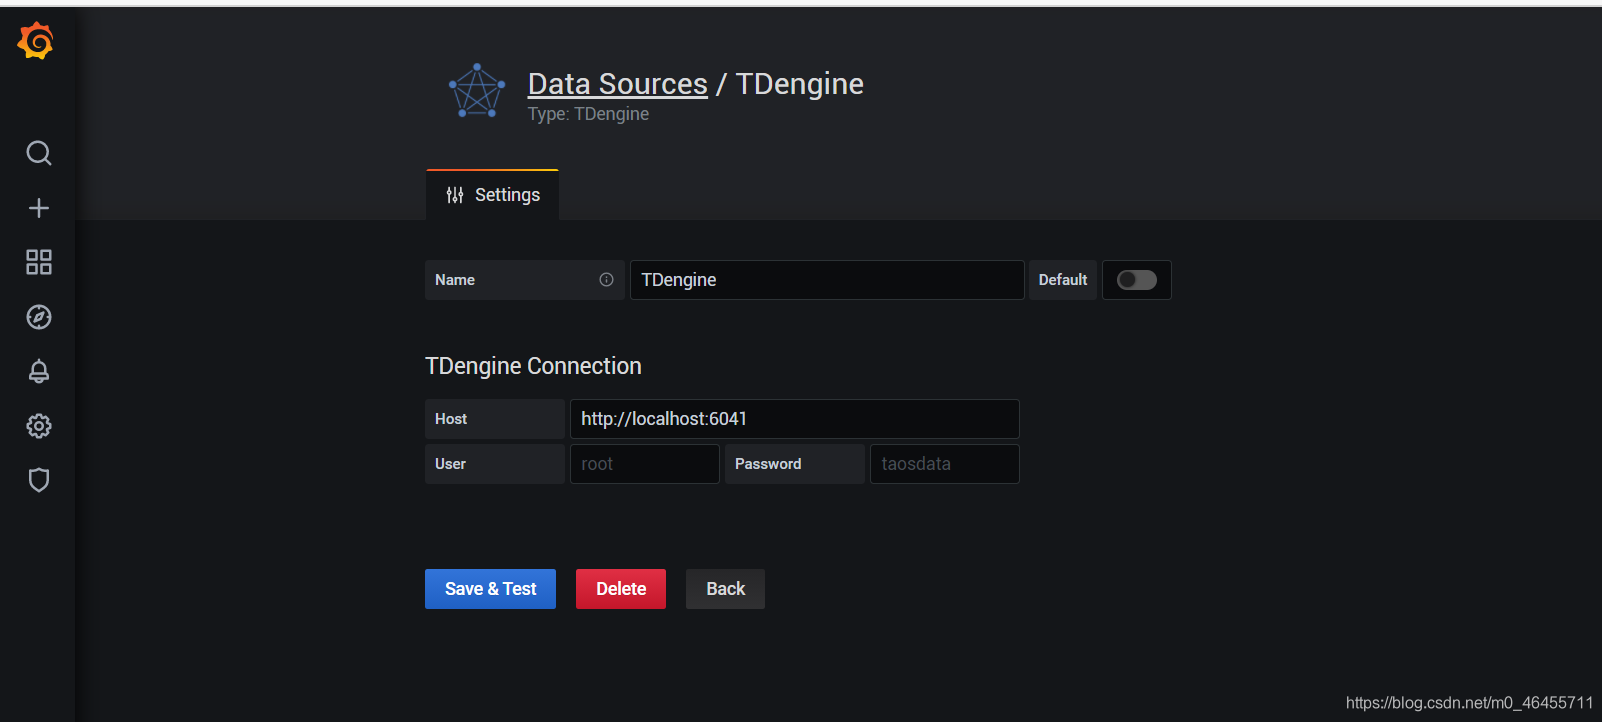Viewport: 1602px width, 722px height.
Task: Open the Create plus icon menu
Action: 39,208
